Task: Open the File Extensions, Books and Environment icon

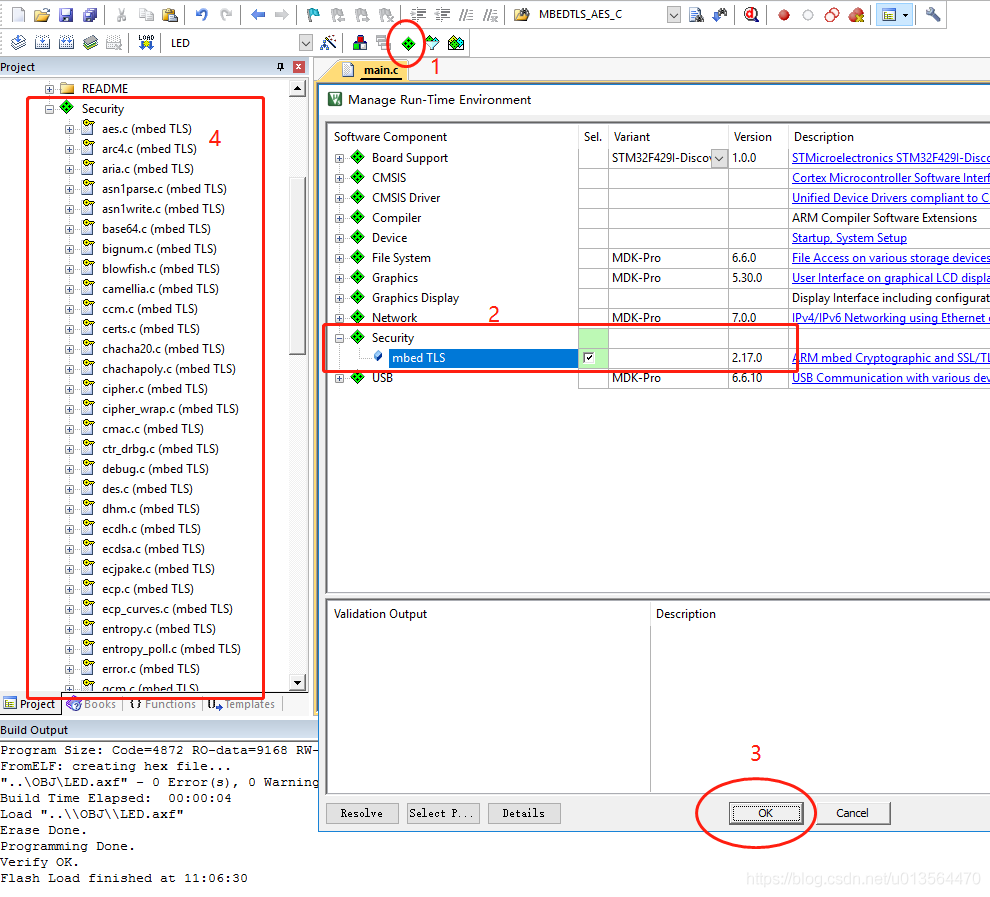Action: 360,43
